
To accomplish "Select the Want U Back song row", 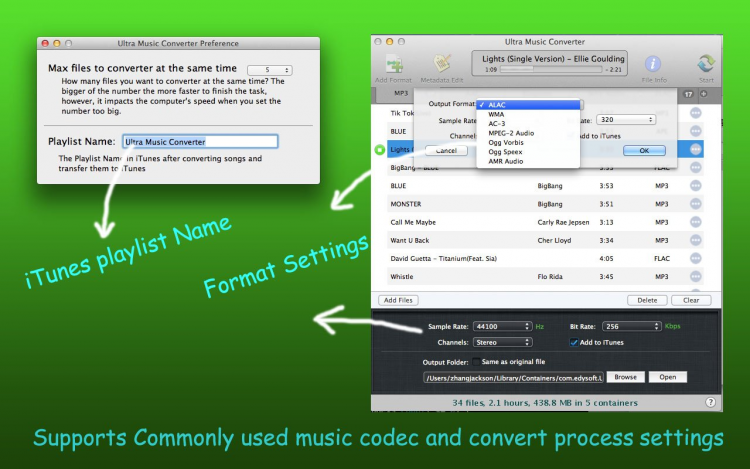I will [x=545, y=240].
